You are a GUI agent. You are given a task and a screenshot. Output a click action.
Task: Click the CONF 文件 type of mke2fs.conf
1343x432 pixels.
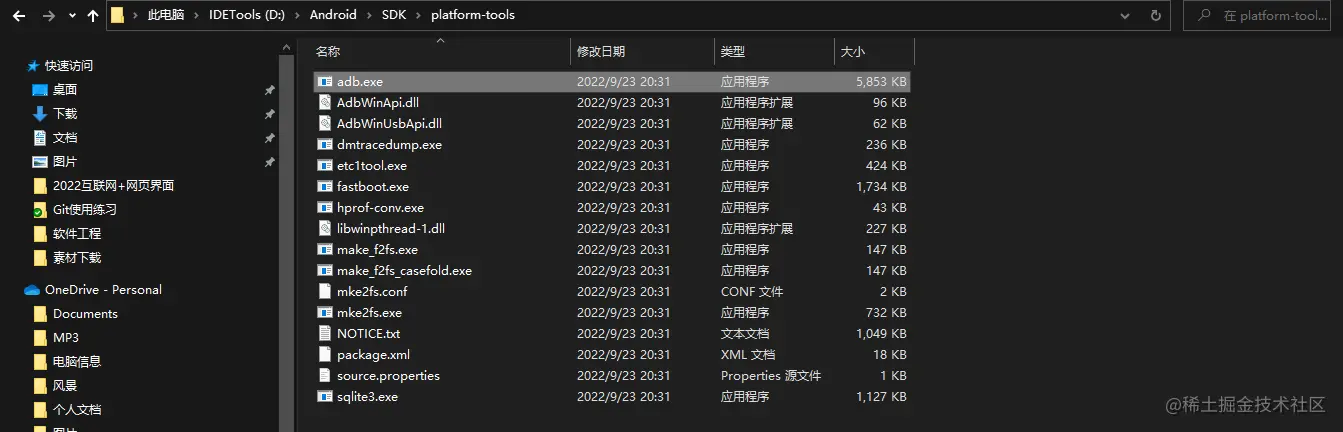point(752,291)
